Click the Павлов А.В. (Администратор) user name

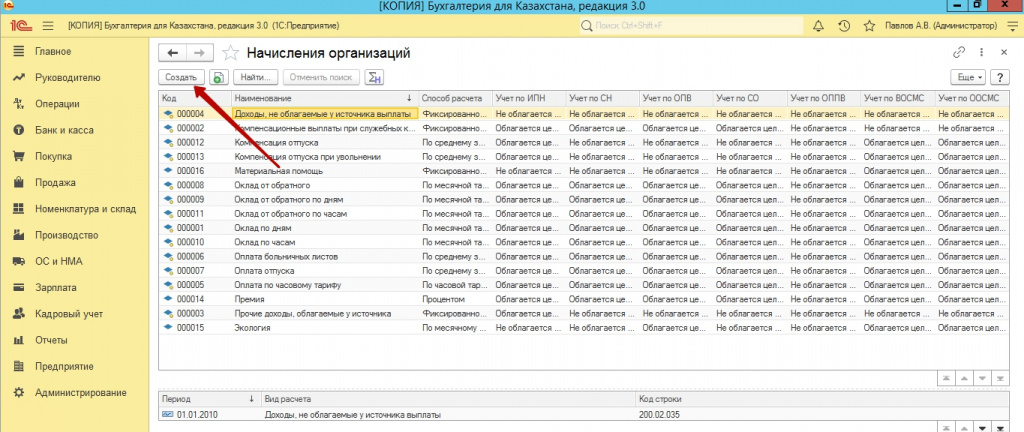coord(941,26)
